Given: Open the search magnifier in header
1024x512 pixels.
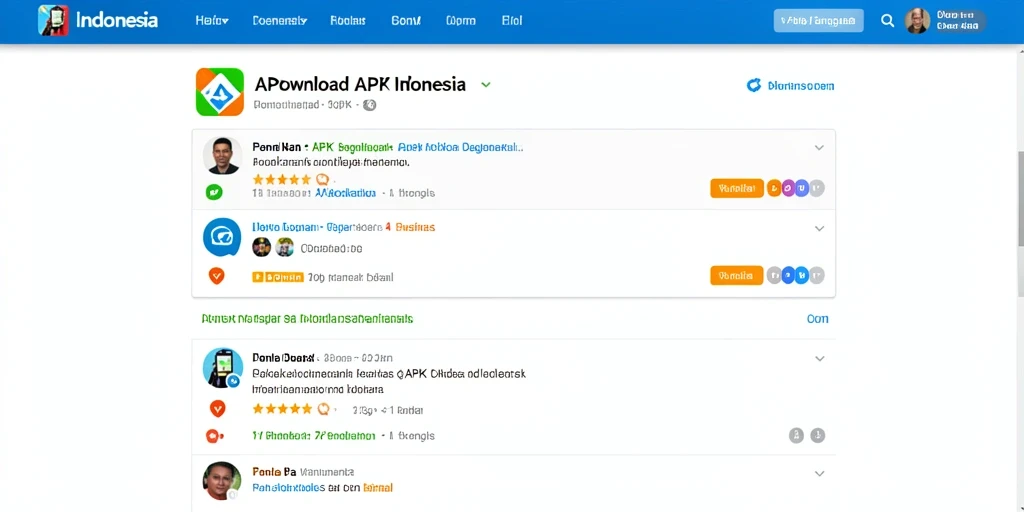Looking at the screenshot, I should tap(888, 20).
